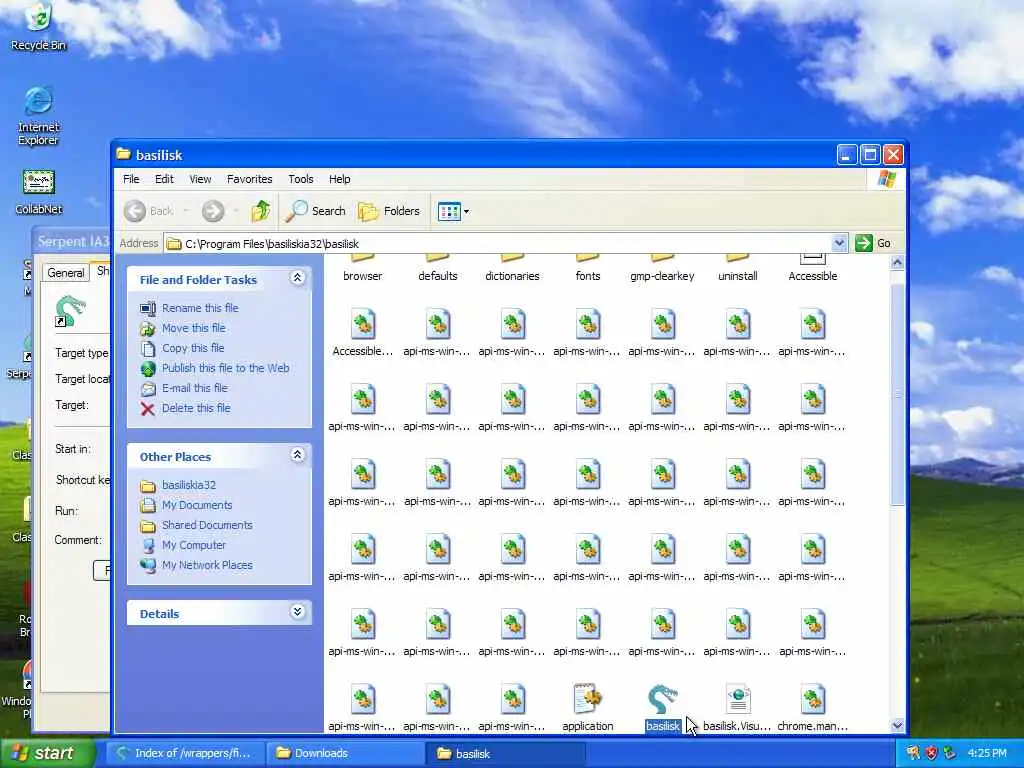Click Copy this file
This screenshot has width=1024, height=768.
pyautogui.click(x=193, y=348)
